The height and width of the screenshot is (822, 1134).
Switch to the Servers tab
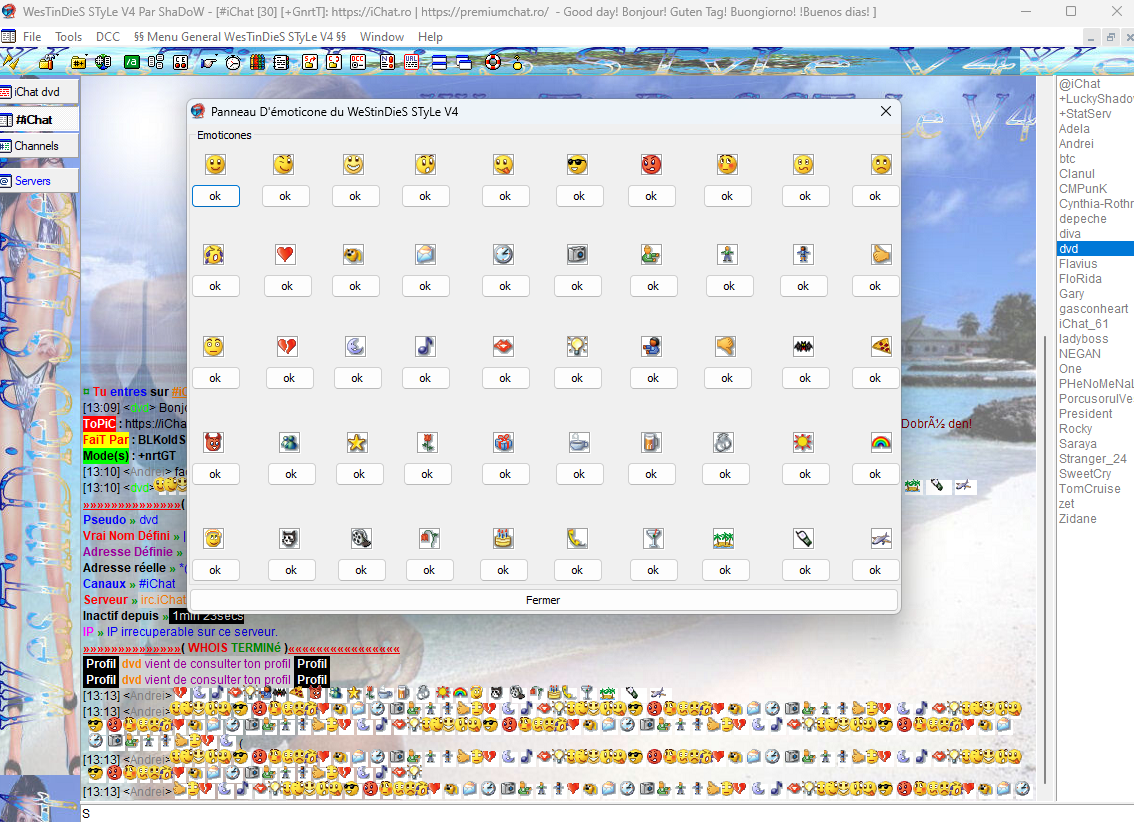[39, 181]
